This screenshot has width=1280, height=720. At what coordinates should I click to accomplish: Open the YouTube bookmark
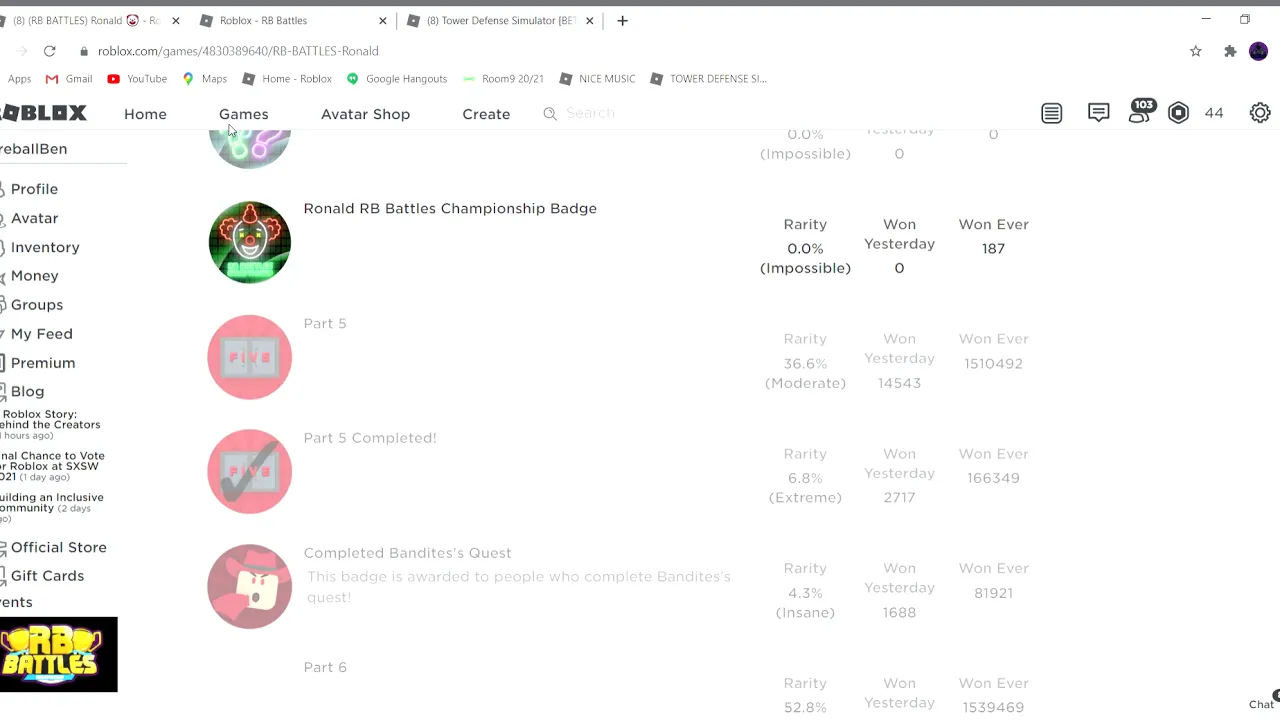(x=137, y=78)
